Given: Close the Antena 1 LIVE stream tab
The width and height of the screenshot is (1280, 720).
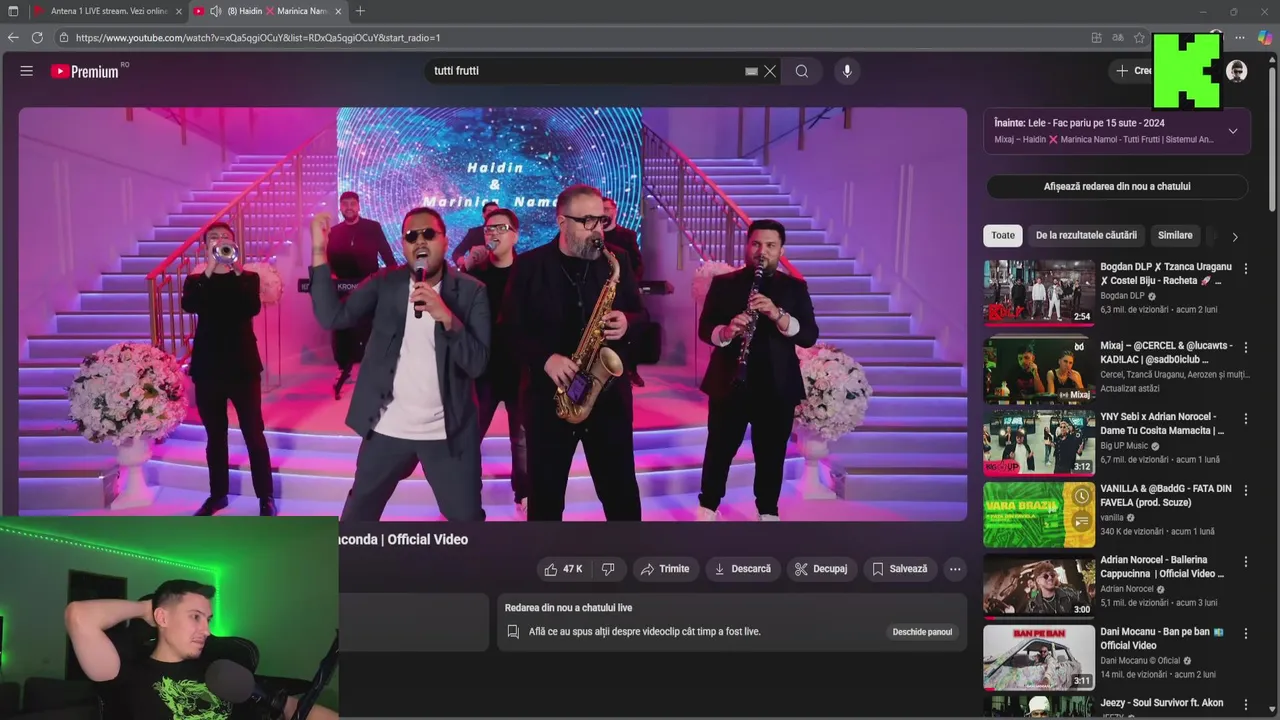Looking at the screenshot, I should [x=179, y=11].
